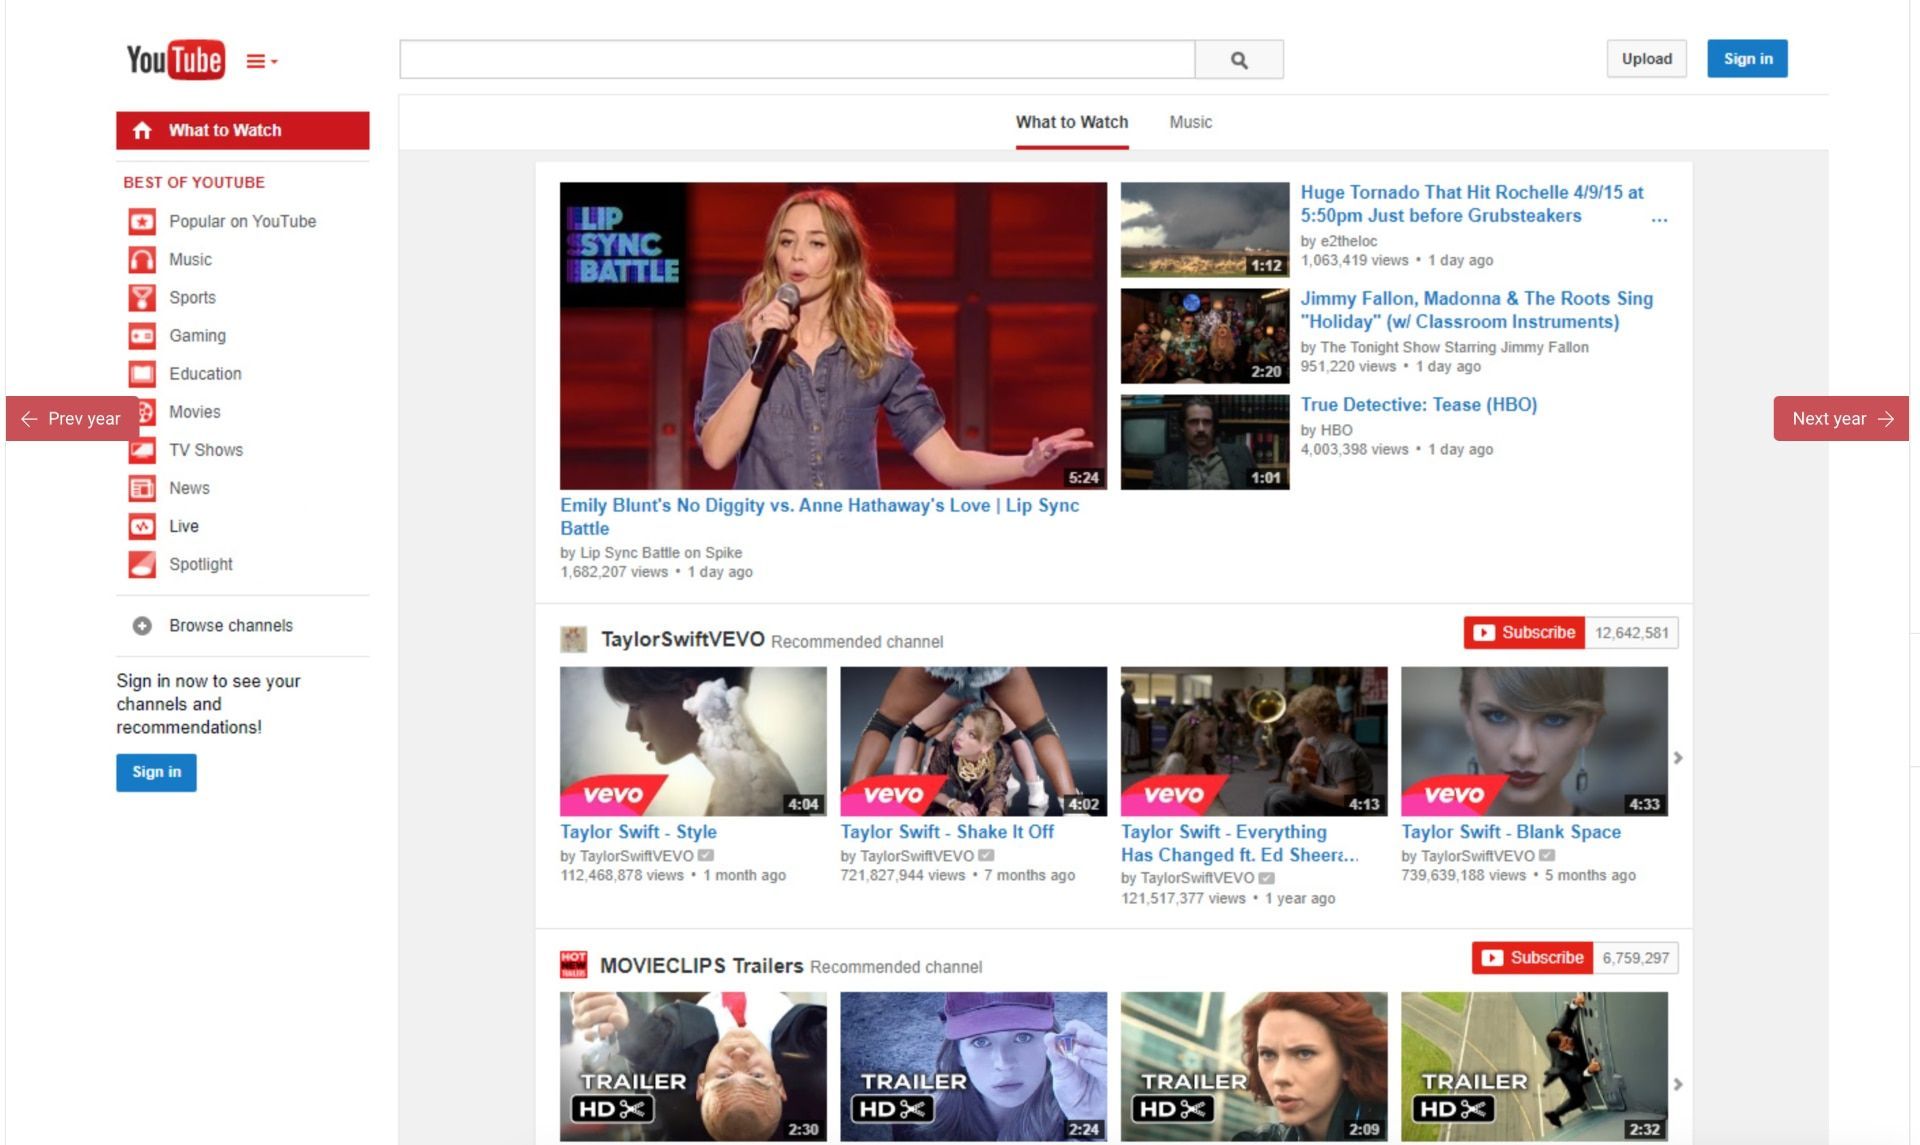Select the Music headphones icon in sidebar
1920x1145 pixels.
click(142, 260)
